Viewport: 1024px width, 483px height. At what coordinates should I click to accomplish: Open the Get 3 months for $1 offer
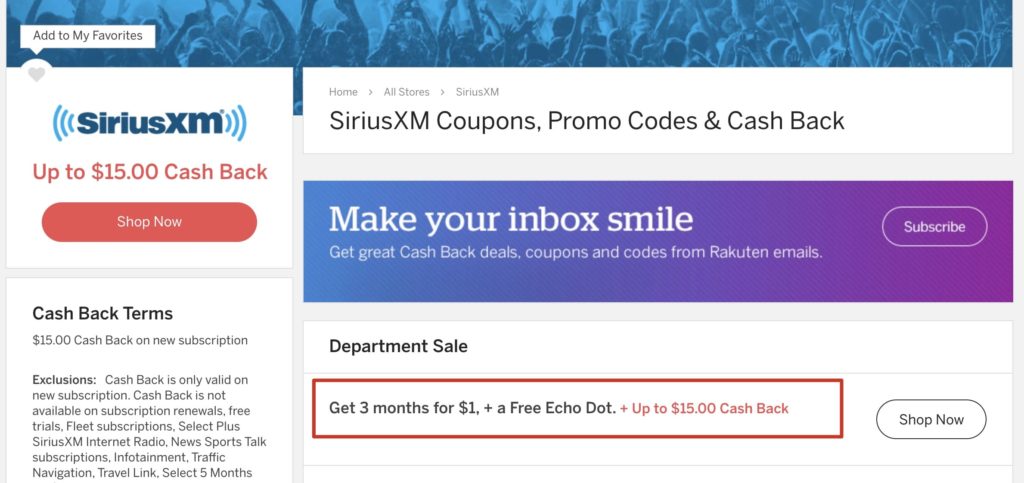(x=472, y=408)
